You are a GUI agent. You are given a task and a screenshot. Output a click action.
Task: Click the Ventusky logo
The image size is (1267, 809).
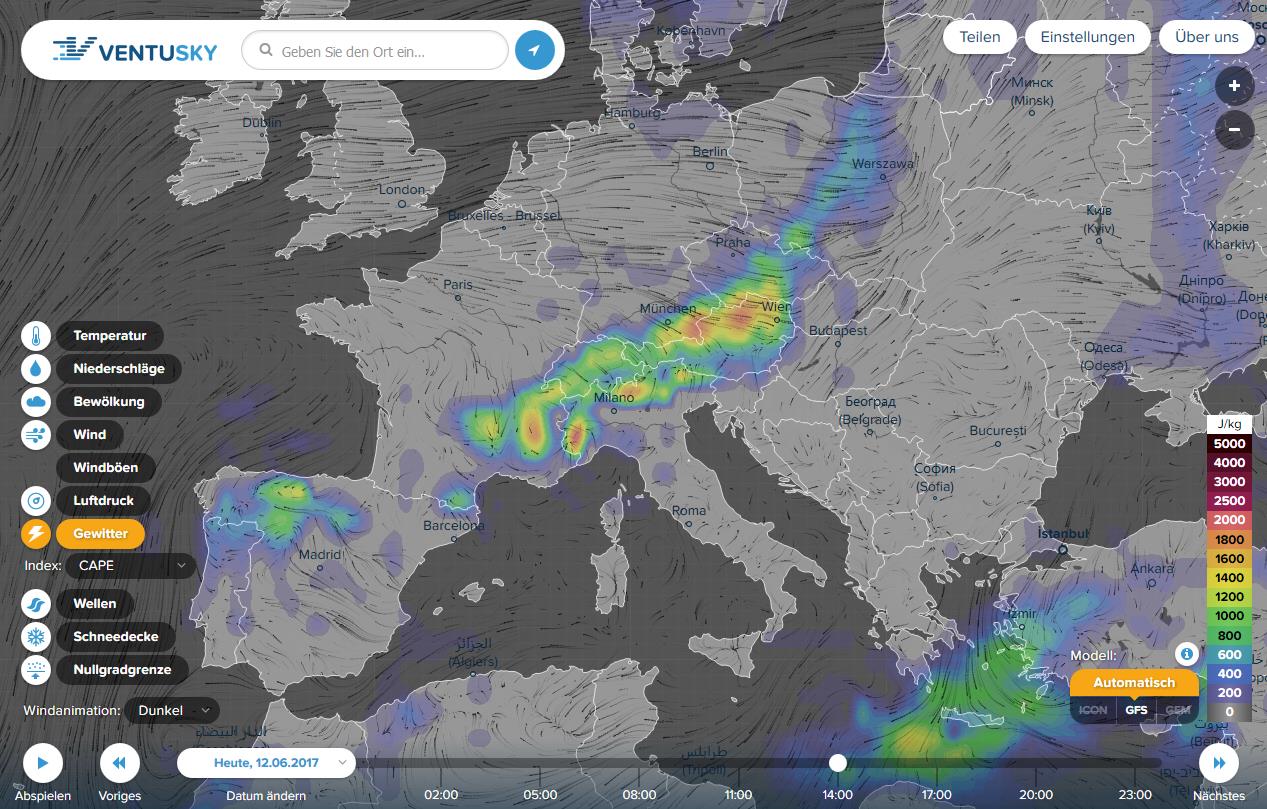pos(135,50)
